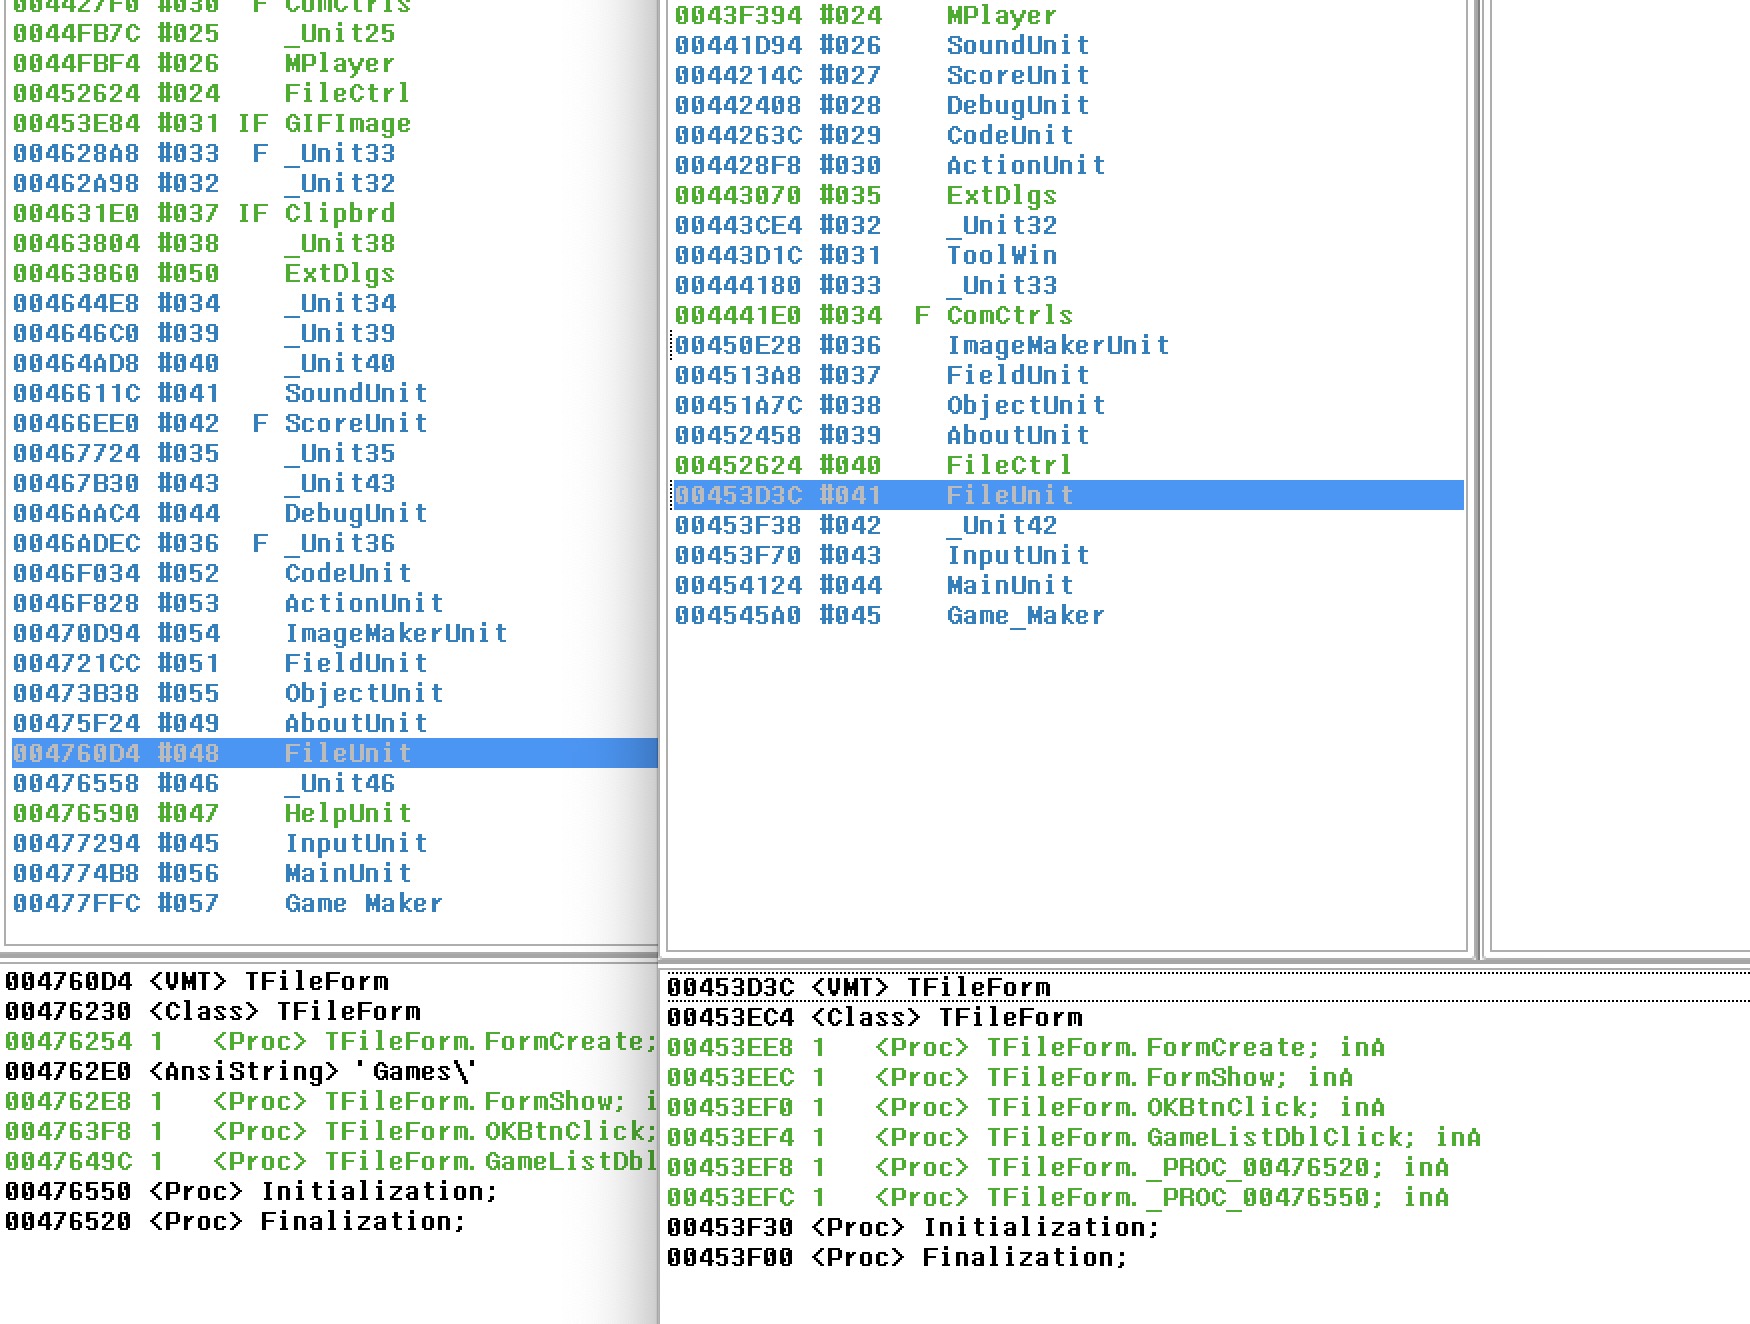Click the 00476550 Initialization proc line

pos(251,1191)
